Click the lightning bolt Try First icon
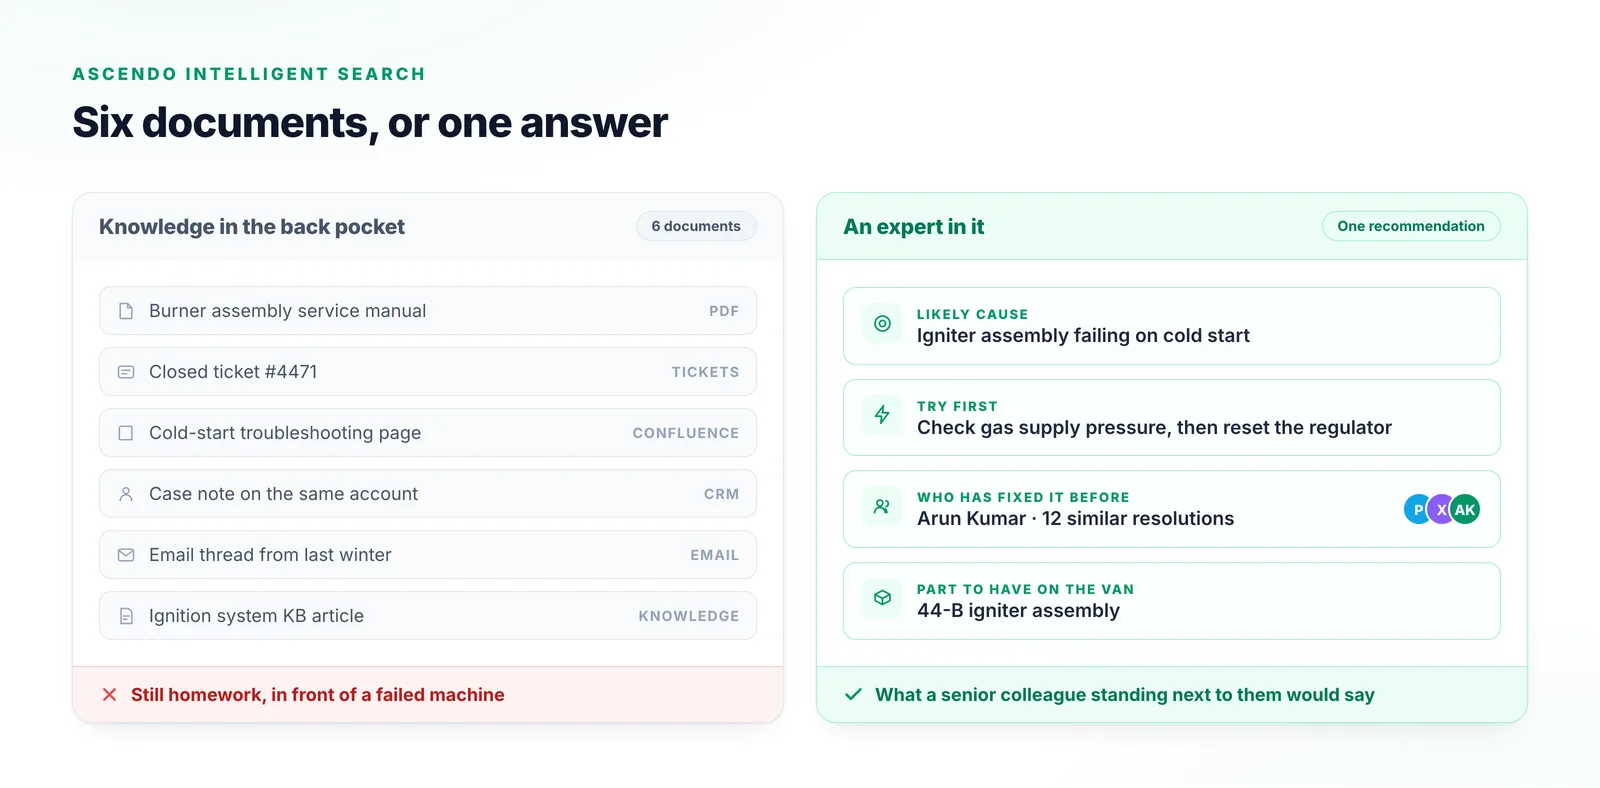1600x788 pixels. click(882, 415)
